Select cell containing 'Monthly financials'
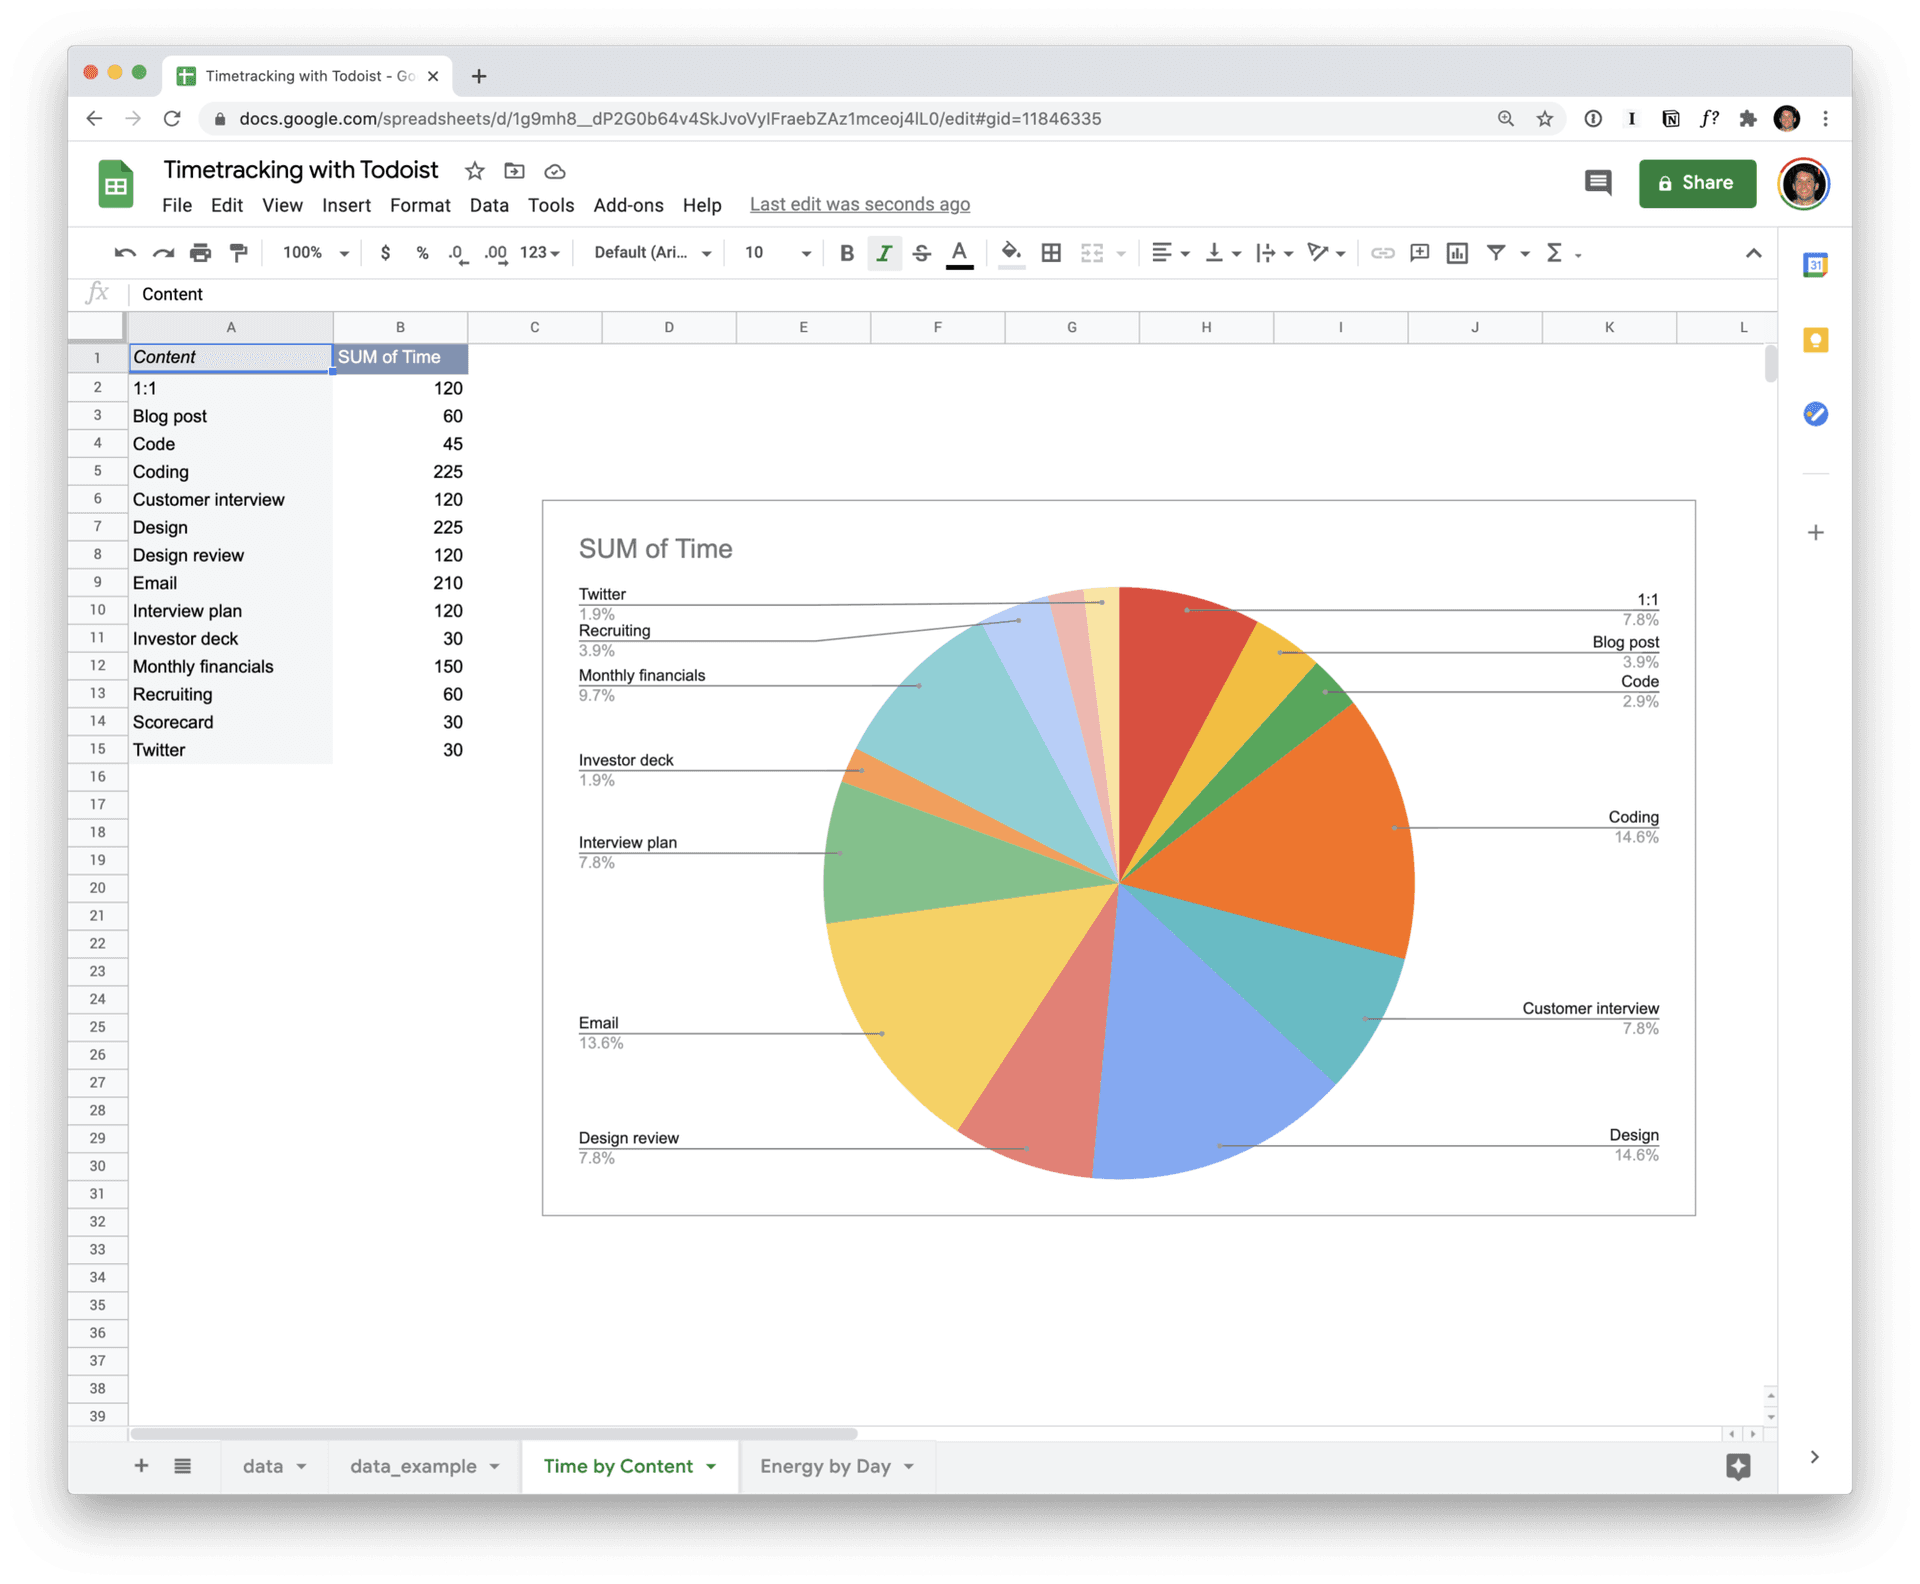The width and height of the screenshot is (1920, 1584). click(230, 666)
